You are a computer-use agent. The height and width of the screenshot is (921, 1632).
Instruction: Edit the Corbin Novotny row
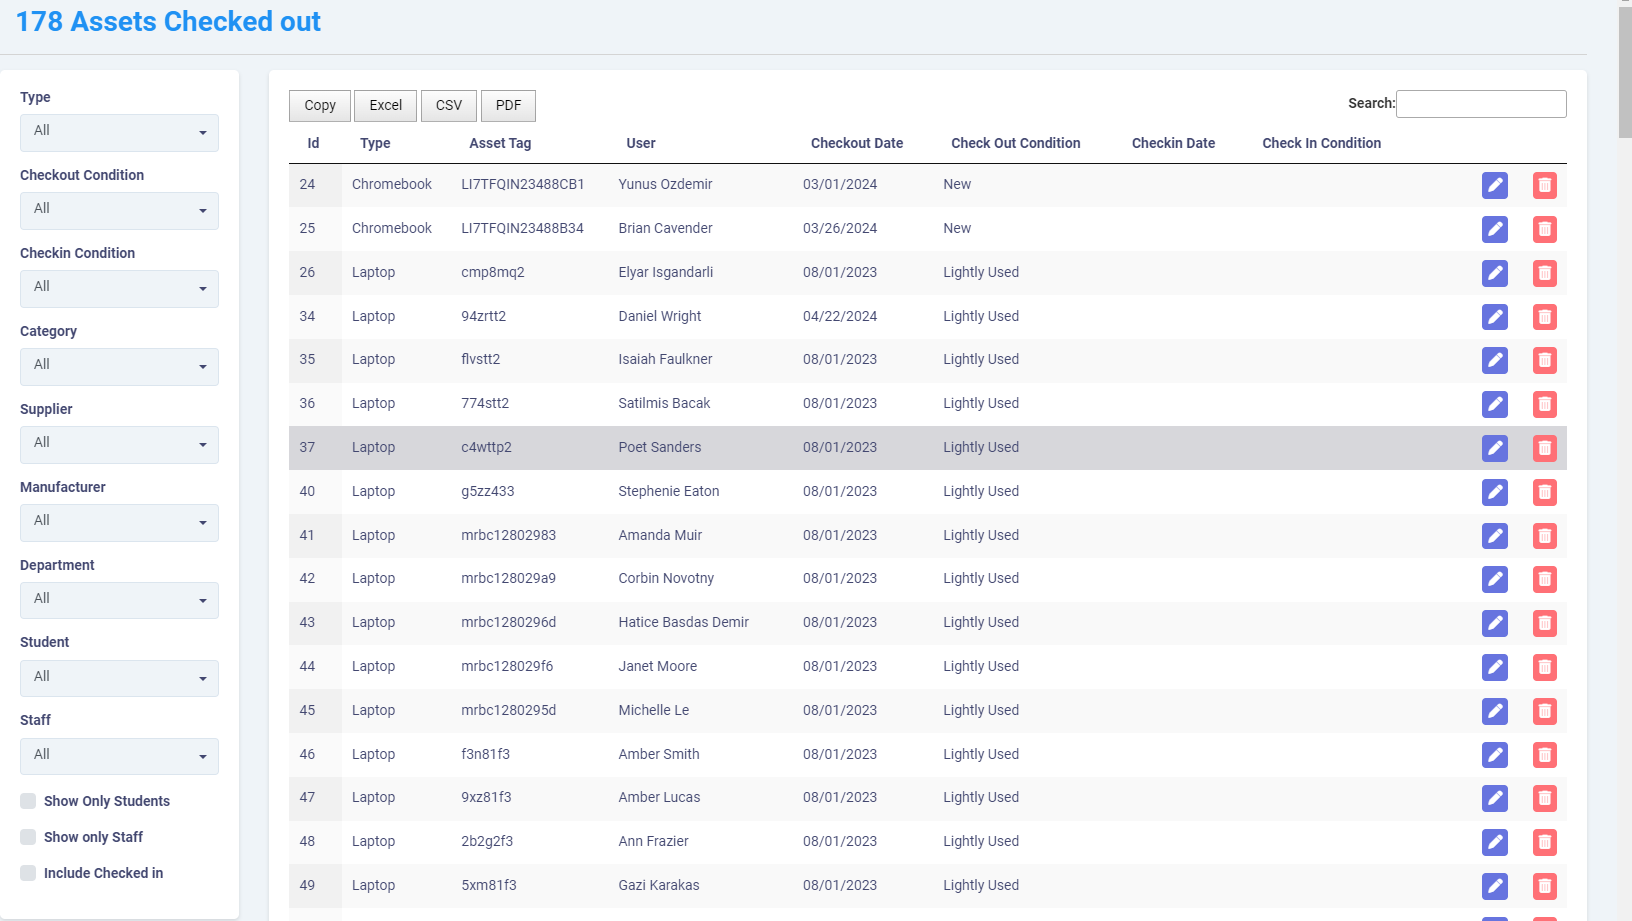pos(1495,579)
